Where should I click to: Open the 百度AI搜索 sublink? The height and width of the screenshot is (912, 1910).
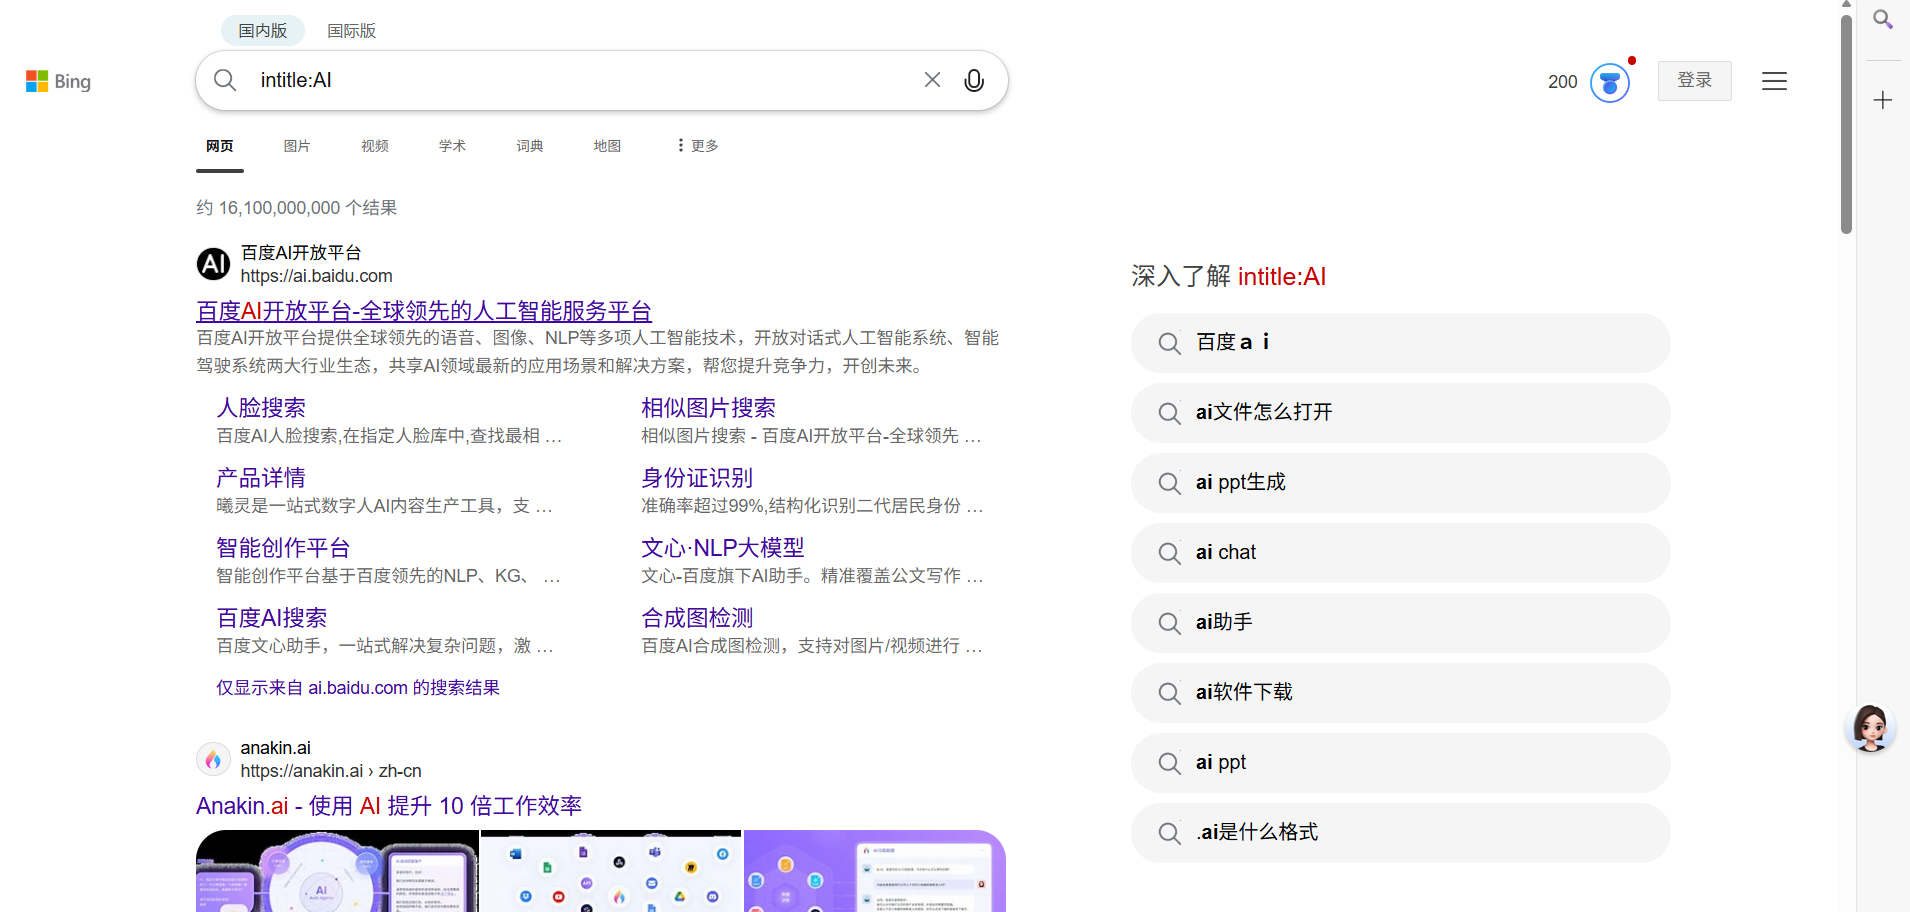click(272, 618)
